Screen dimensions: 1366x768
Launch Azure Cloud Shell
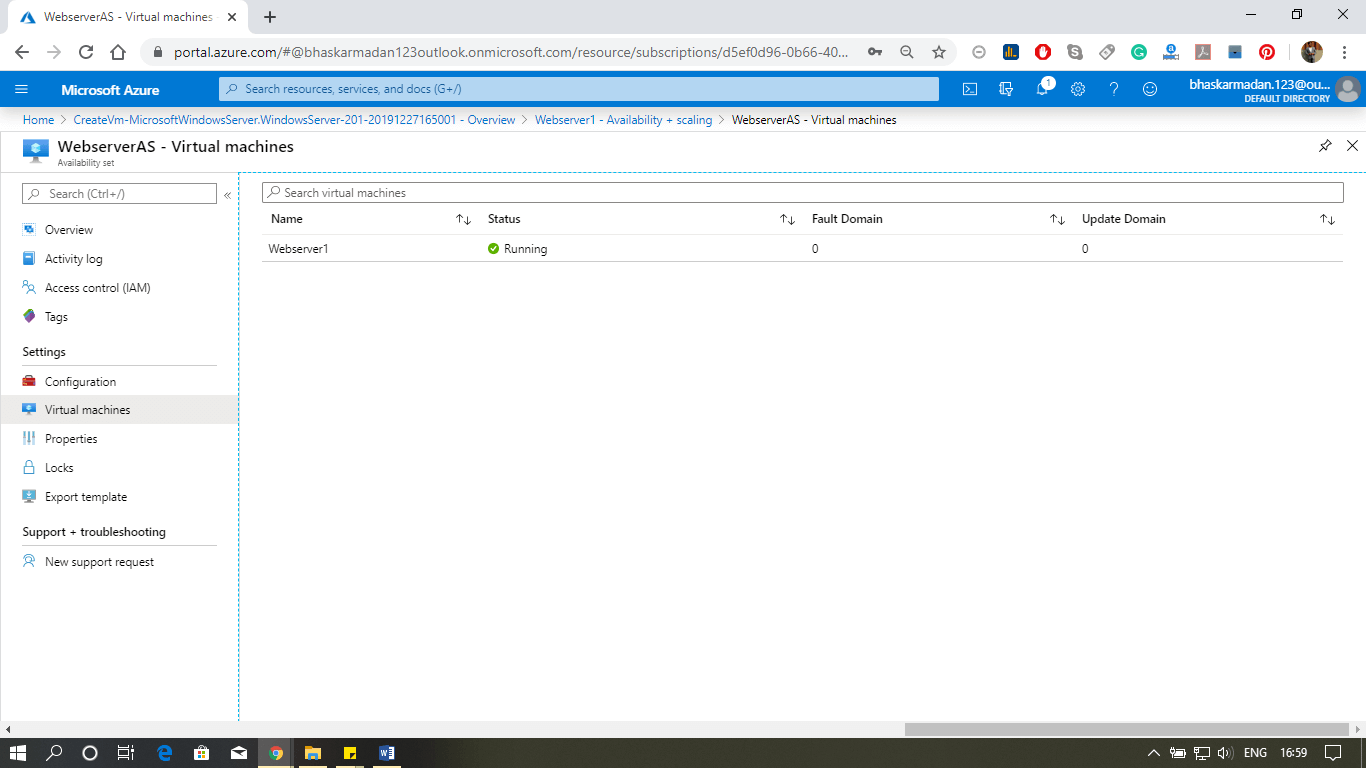coord(970,89)
